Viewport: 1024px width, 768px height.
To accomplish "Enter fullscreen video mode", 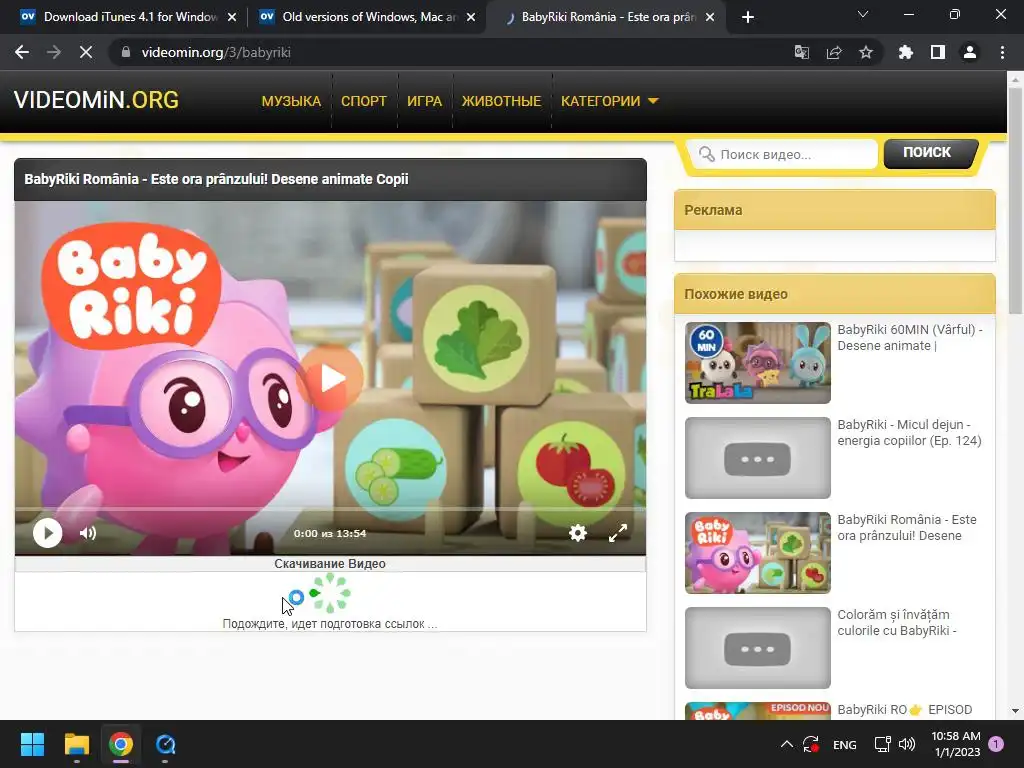I will [x=618, y=533].
